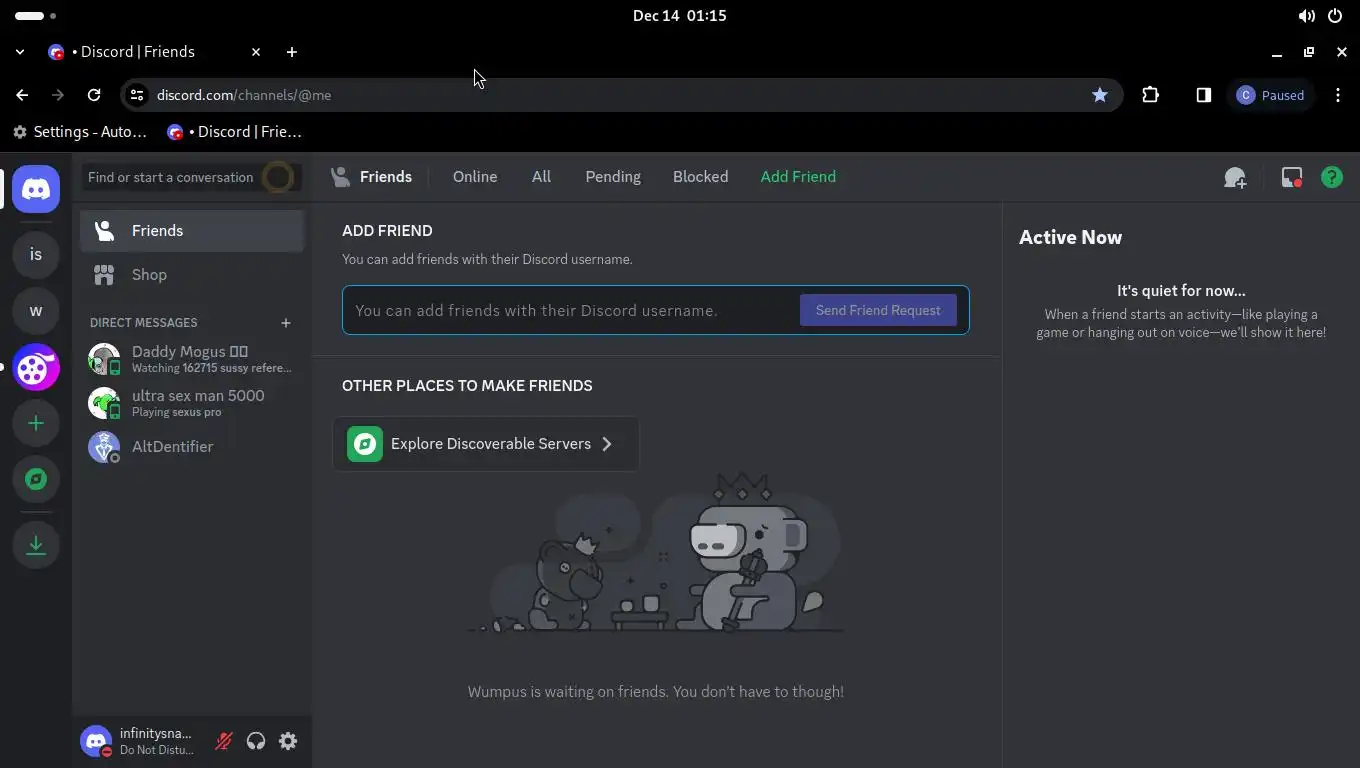1360x768 pixels.
Task: Switch to the Online tab
Action: (x=475, y=177)
